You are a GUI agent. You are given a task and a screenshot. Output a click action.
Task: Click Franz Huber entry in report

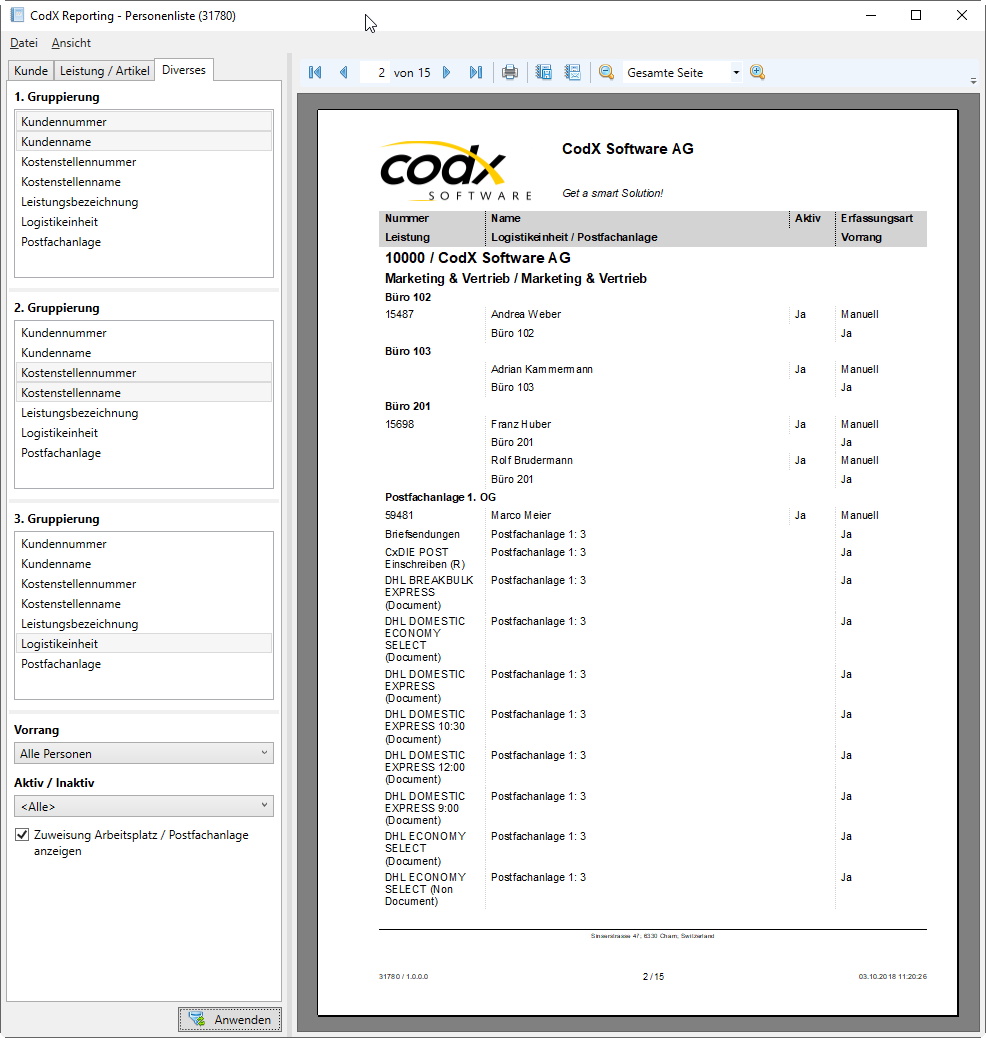pyautogui.click(x=521, y=424)
